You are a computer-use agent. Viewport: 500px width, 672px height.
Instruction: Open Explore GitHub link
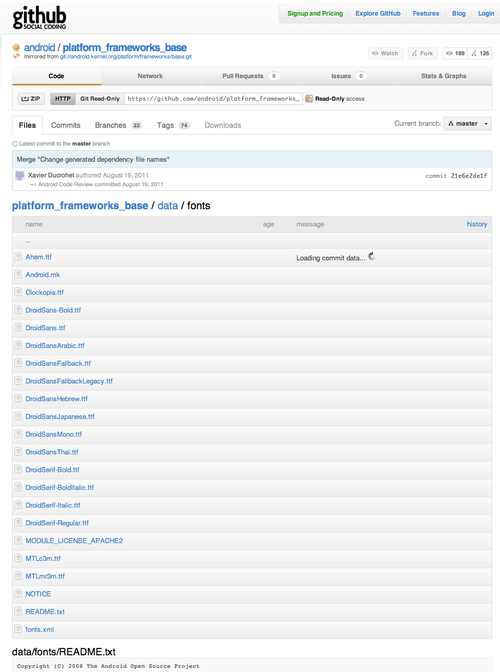coord(378,14)
